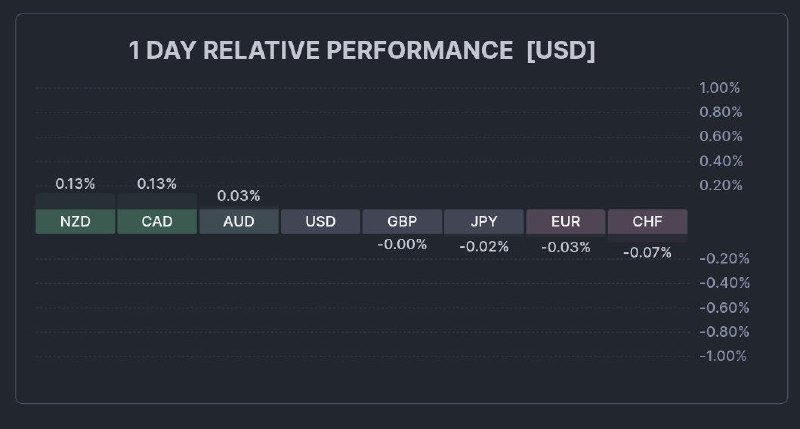Click the NZD currency bar

click(75, 221)
